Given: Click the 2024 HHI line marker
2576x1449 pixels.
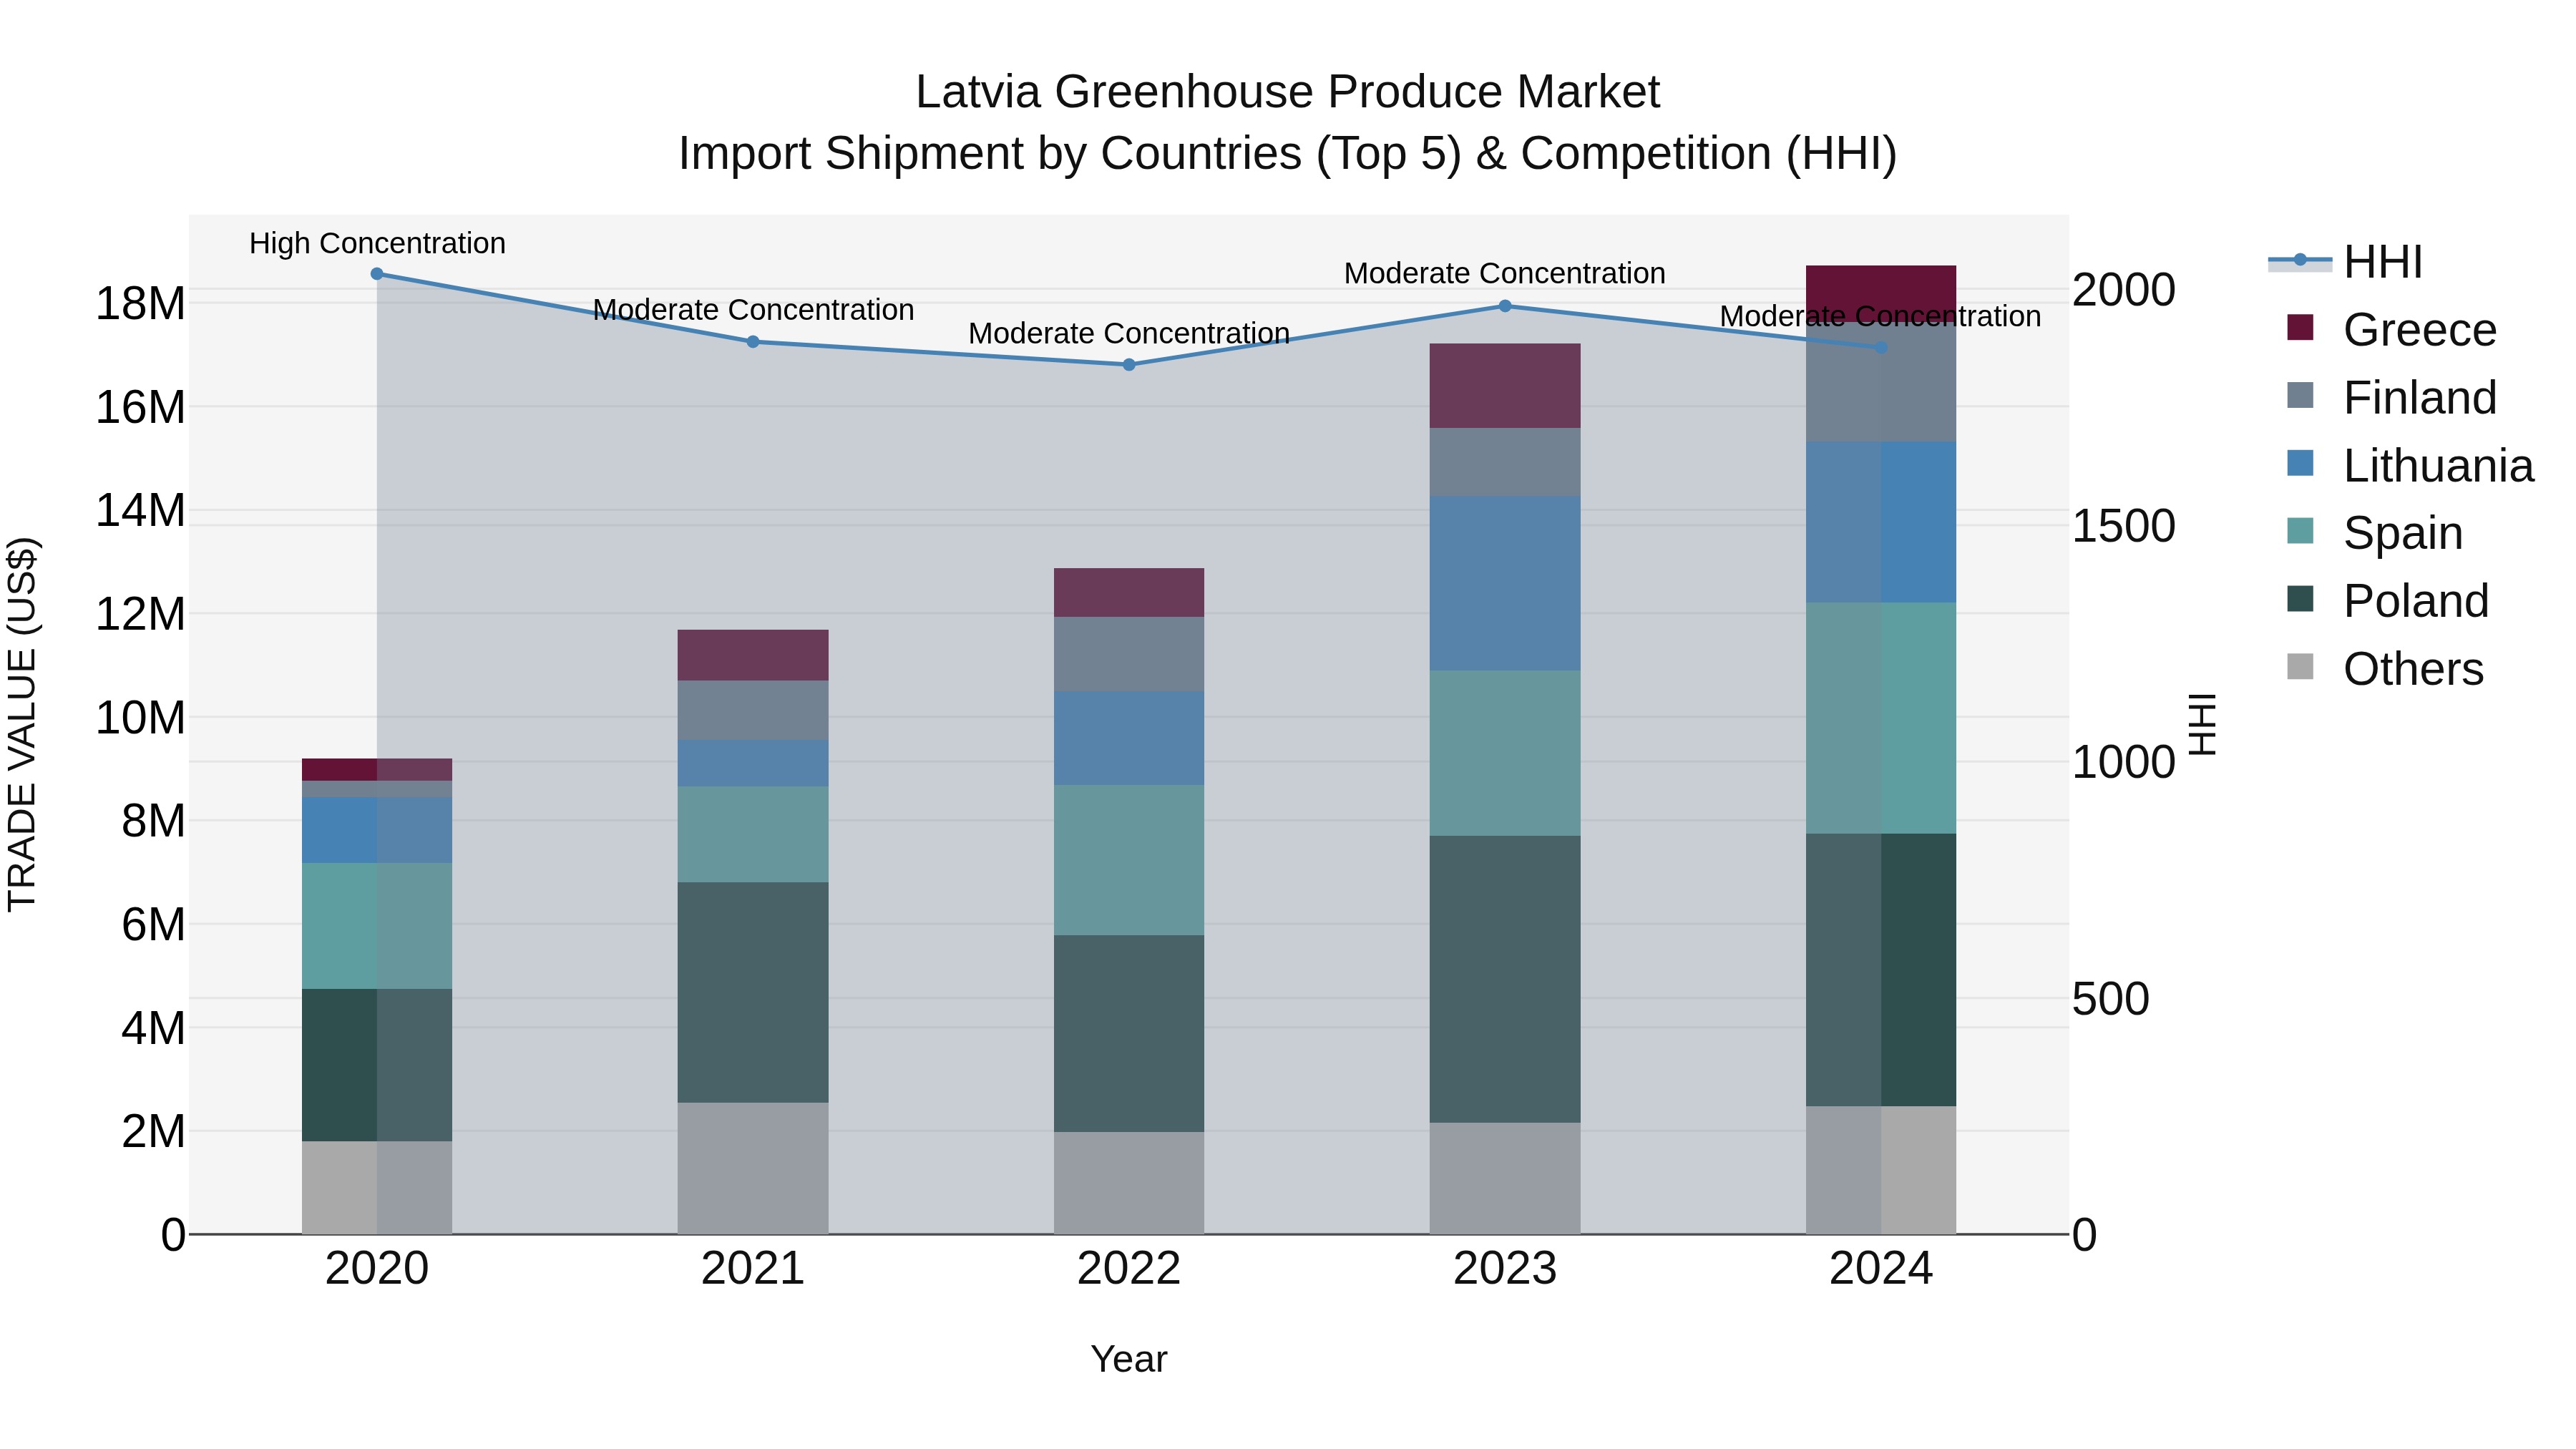Looking at the screenshot, I should (x=1881, y=348).
